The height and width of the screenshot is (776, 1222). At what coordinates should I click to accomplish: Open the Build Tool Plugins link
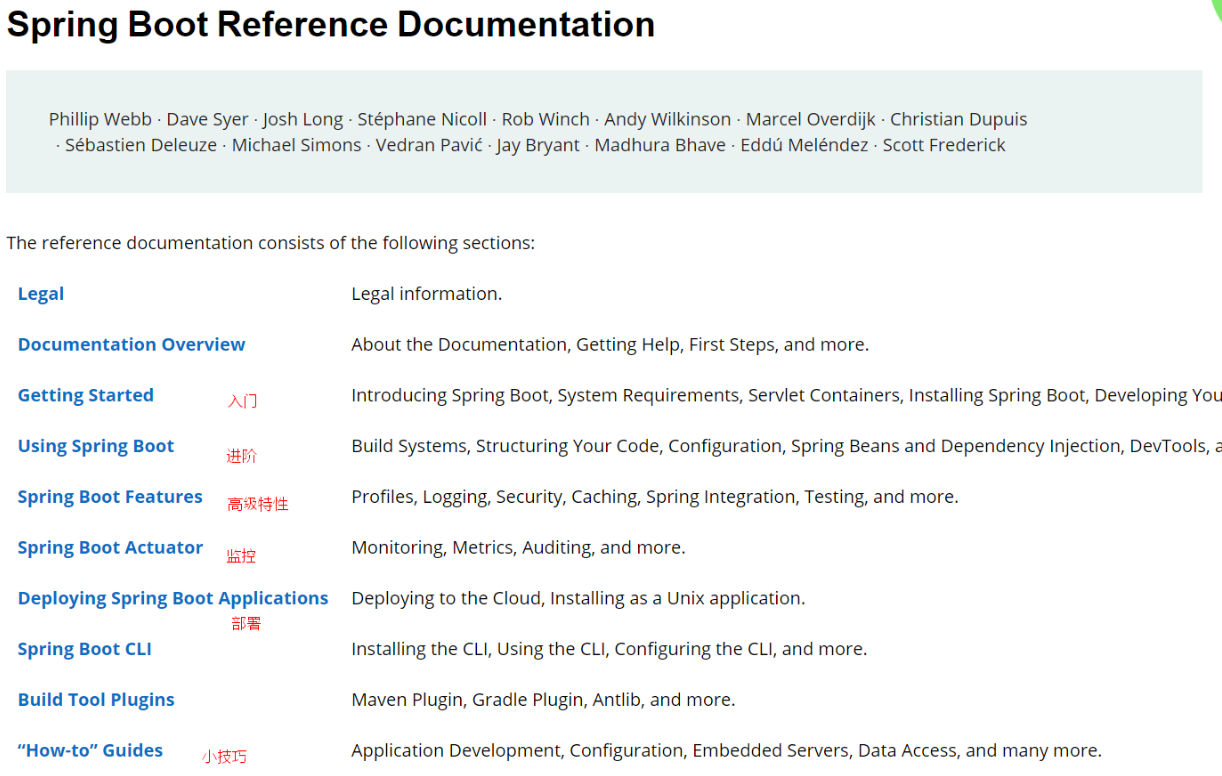[x=96, y=700]
